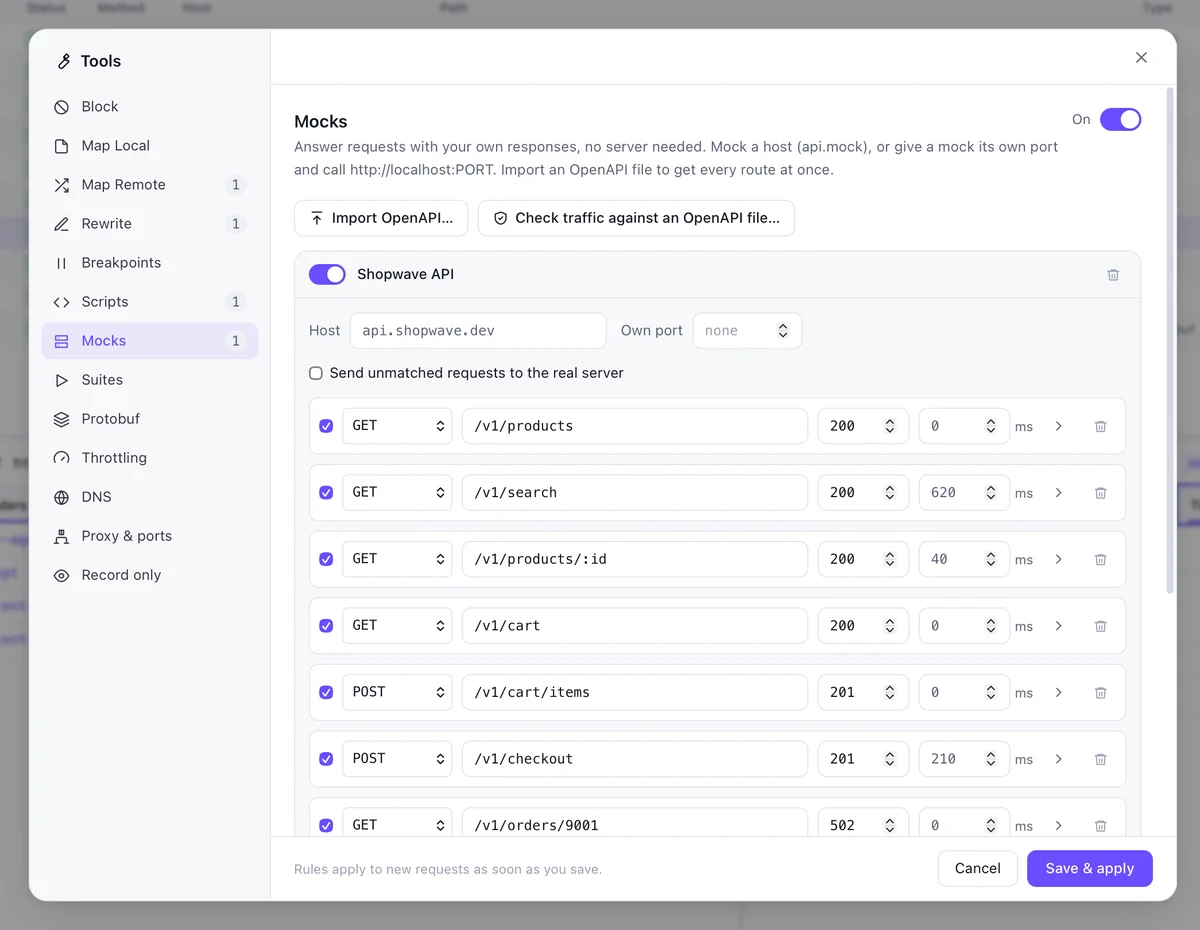
Task: Uncheck the /v1/products/:id route checkbox
Action: (326, 559)
